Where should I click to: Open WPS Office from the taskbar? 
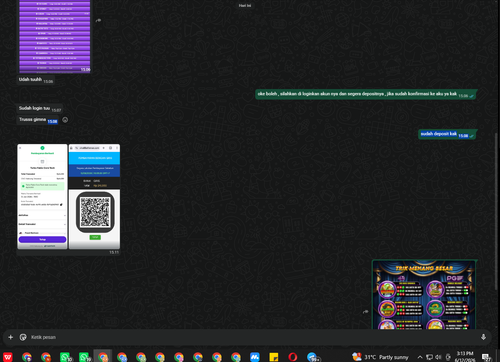pos(8,357)
